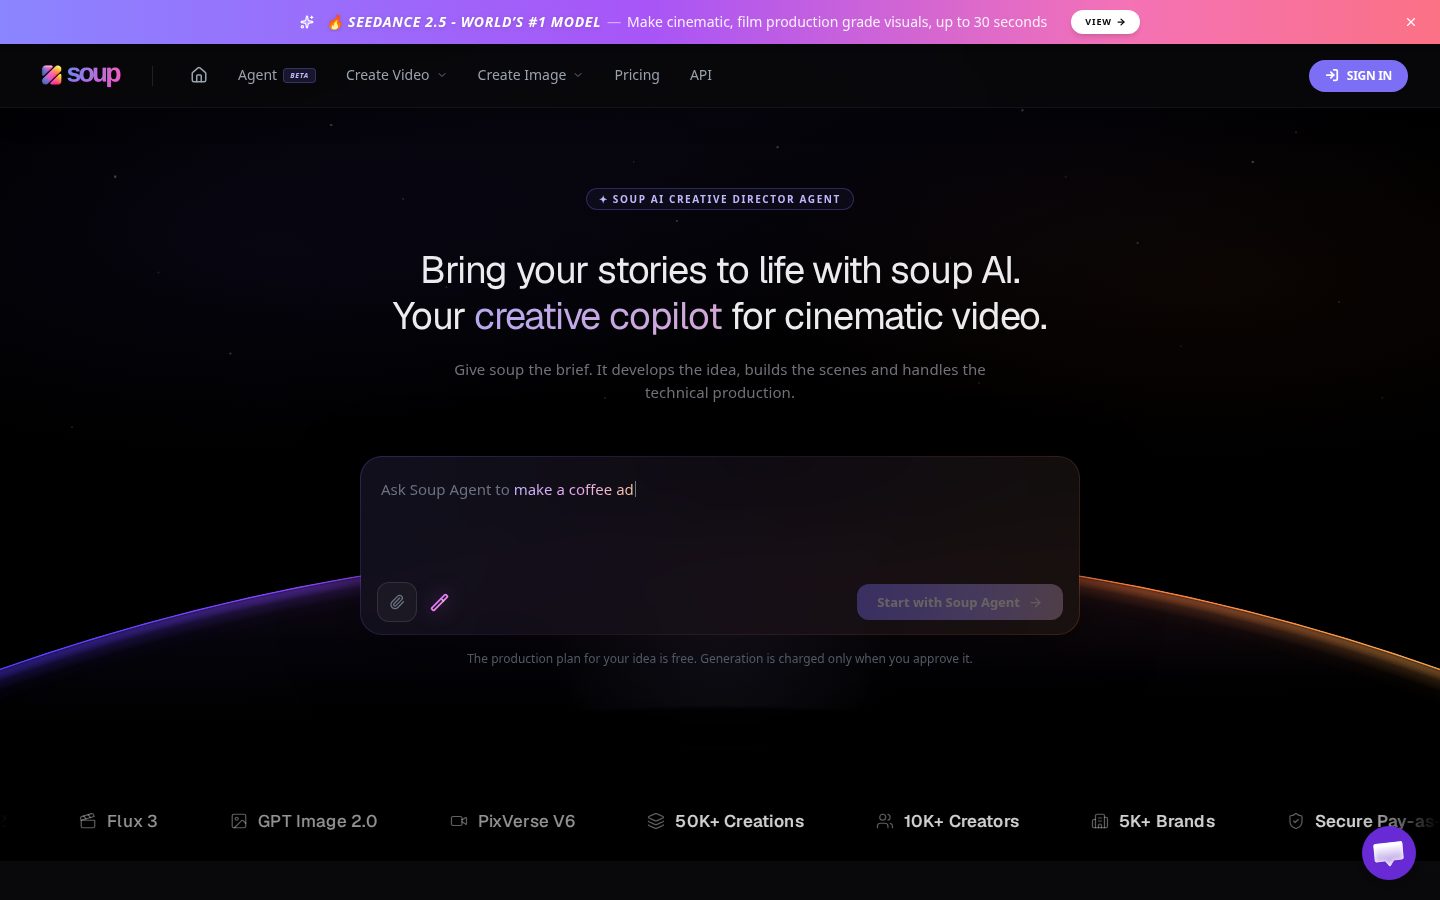
Task: Expand the Create Video dropdown
Action: (x=396, y=75)
